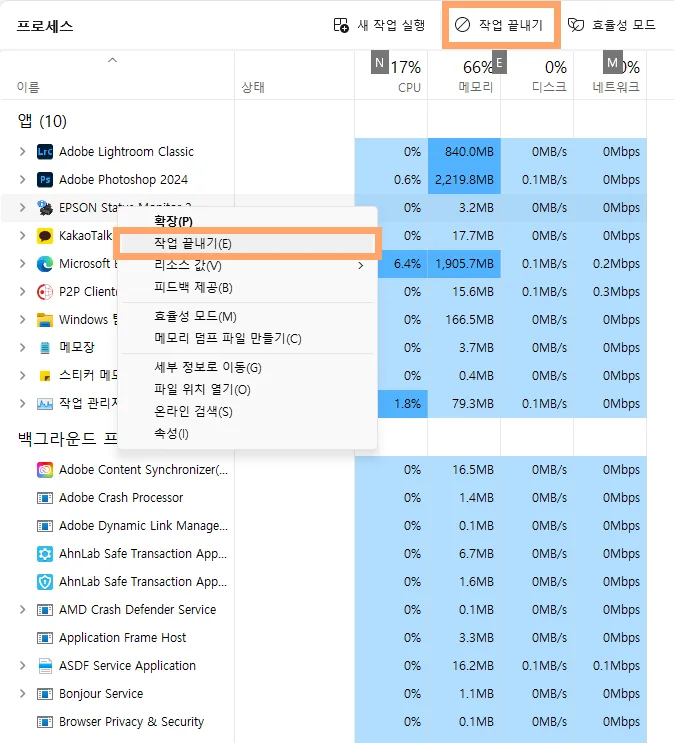Click the AhnLab gear icon, 6.7MB row
674x743 pixels.
[45, 553]
